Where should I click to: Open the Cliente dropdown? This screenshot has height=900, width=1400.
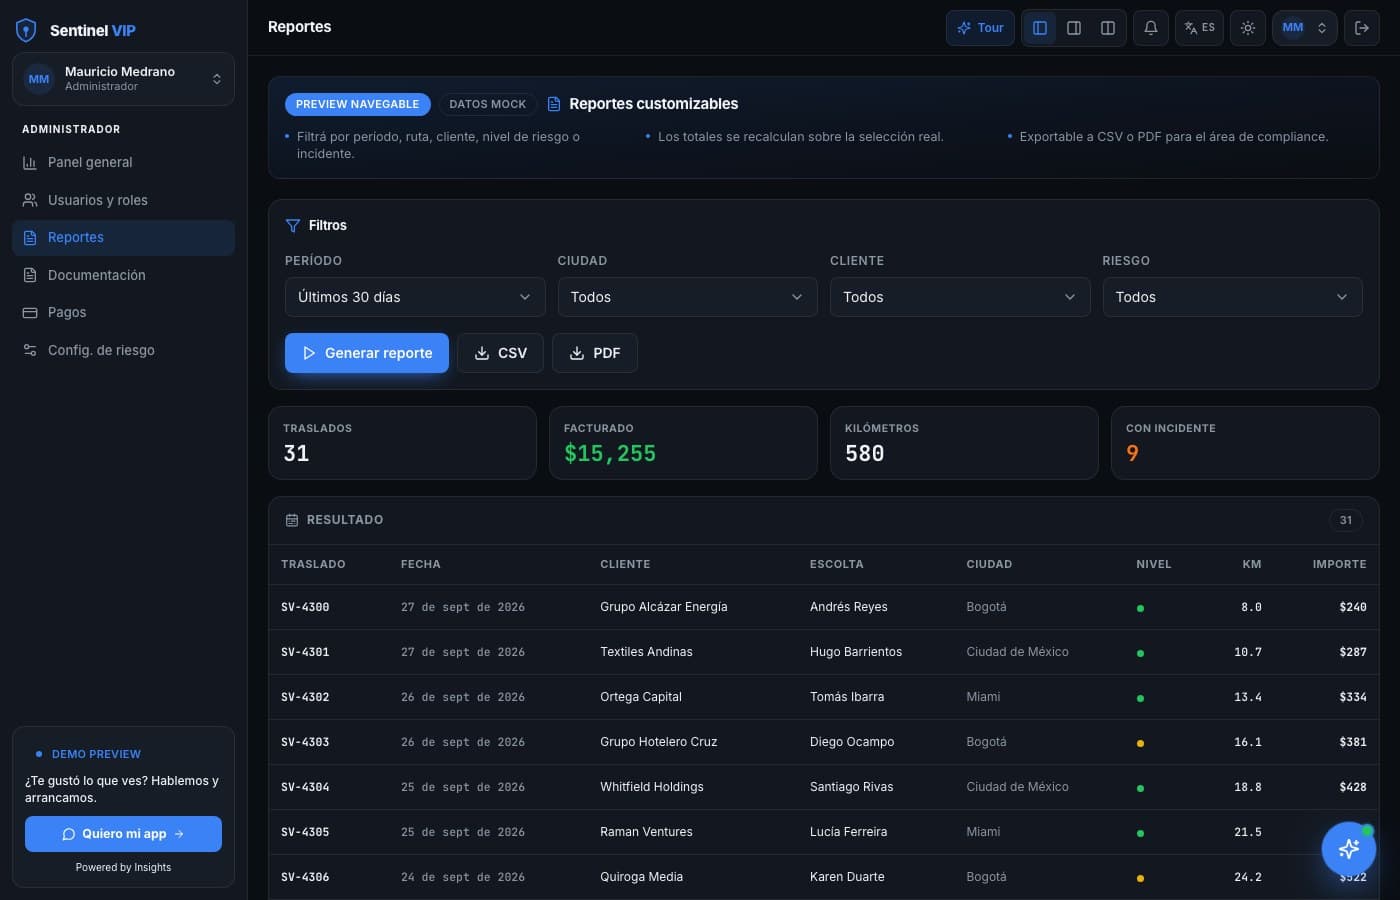click(960, 297)
